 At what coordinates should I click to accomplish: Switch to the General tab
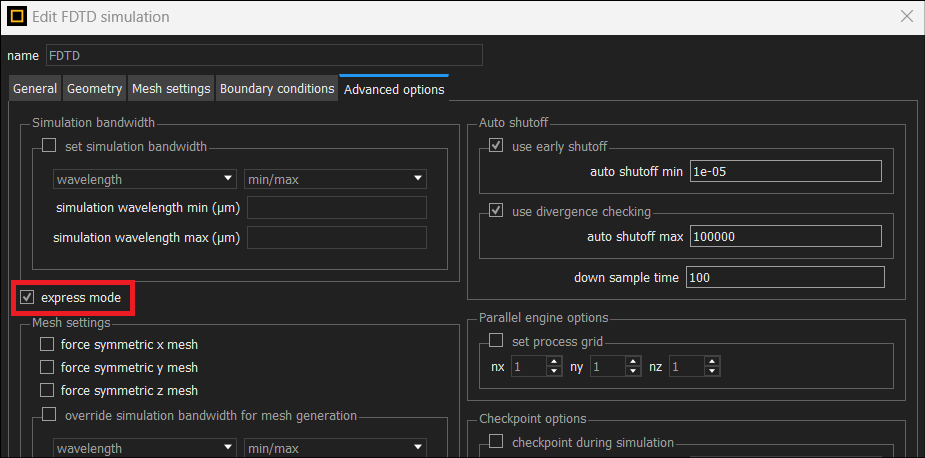click(x=35, y=89)
